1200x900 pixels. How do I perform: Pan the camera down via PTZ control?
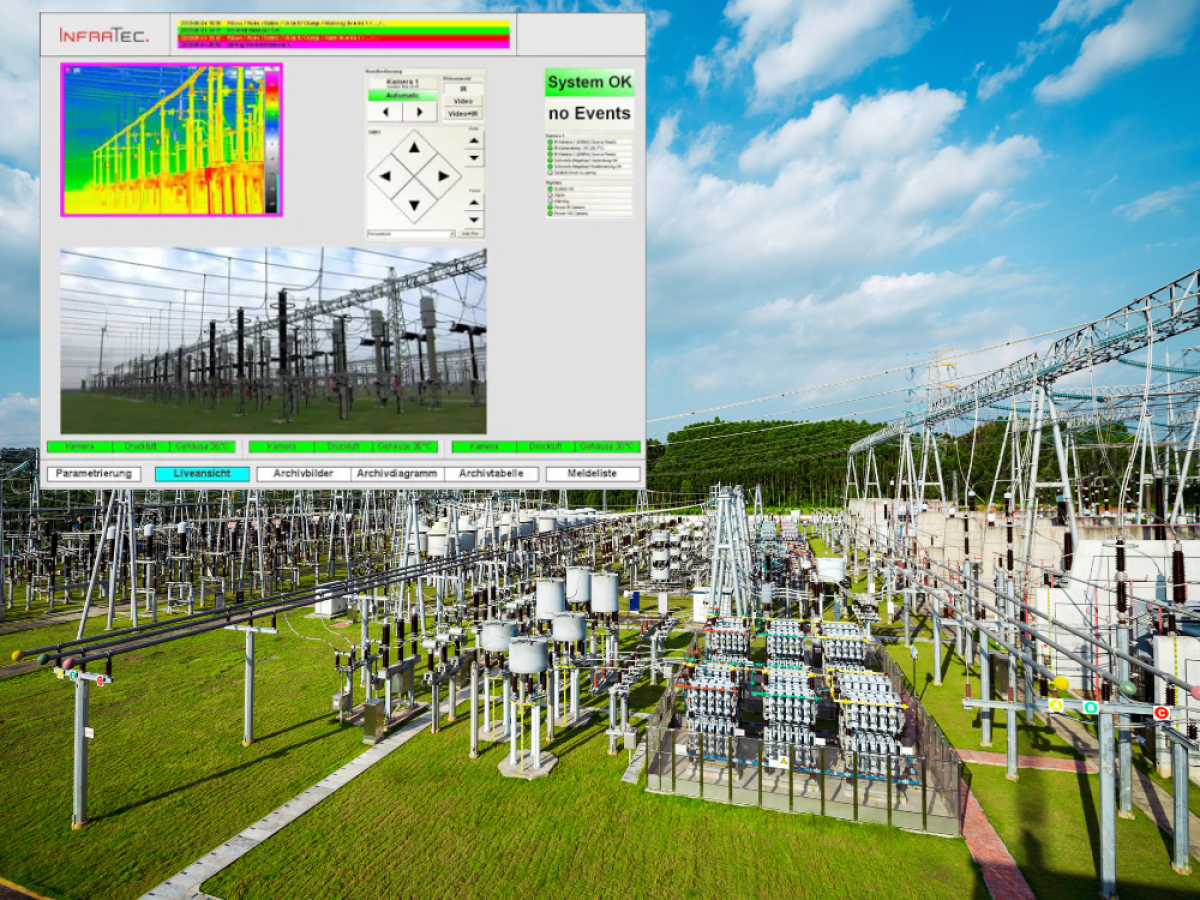(x=414, y=204)
